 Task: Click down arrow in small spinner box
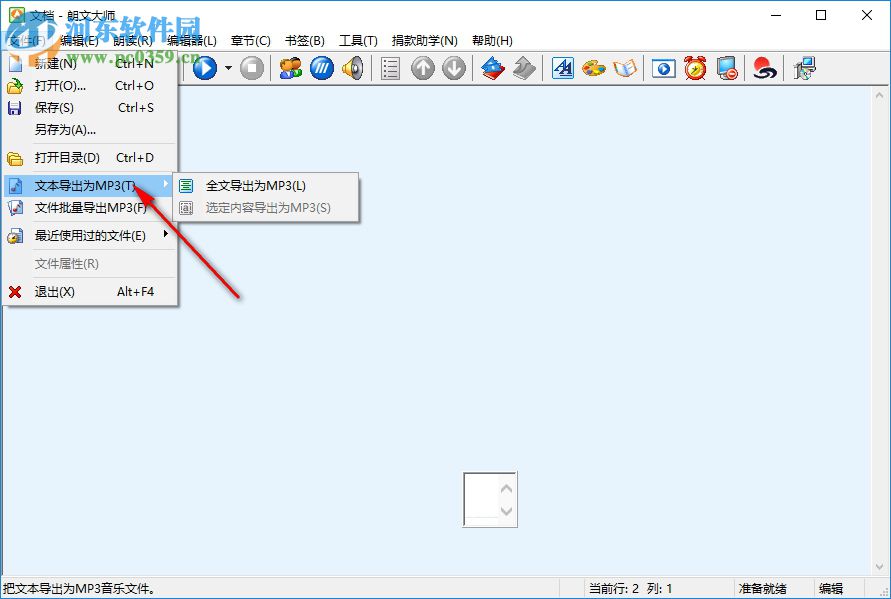click(x=506, y=511)
